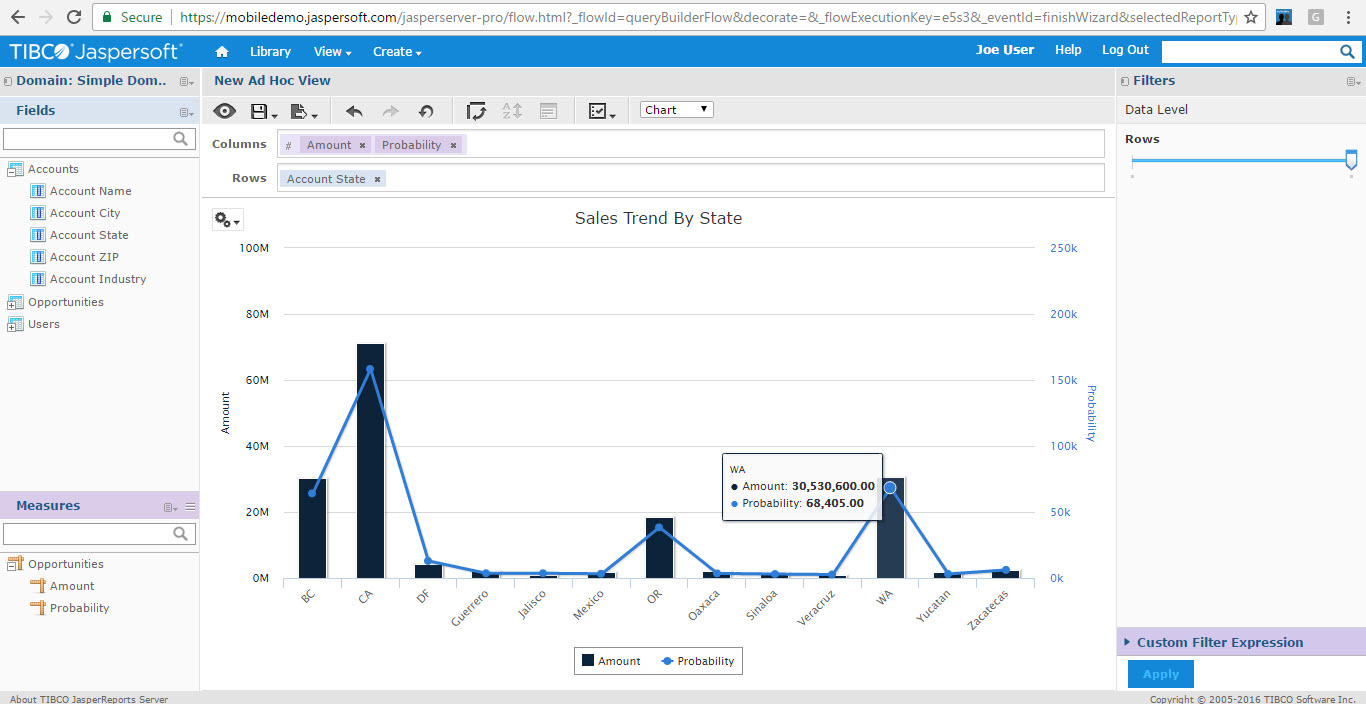Click the eye preview mode icon
The height and width of the screenshot is (704, 1366).
tap(225, 111)
